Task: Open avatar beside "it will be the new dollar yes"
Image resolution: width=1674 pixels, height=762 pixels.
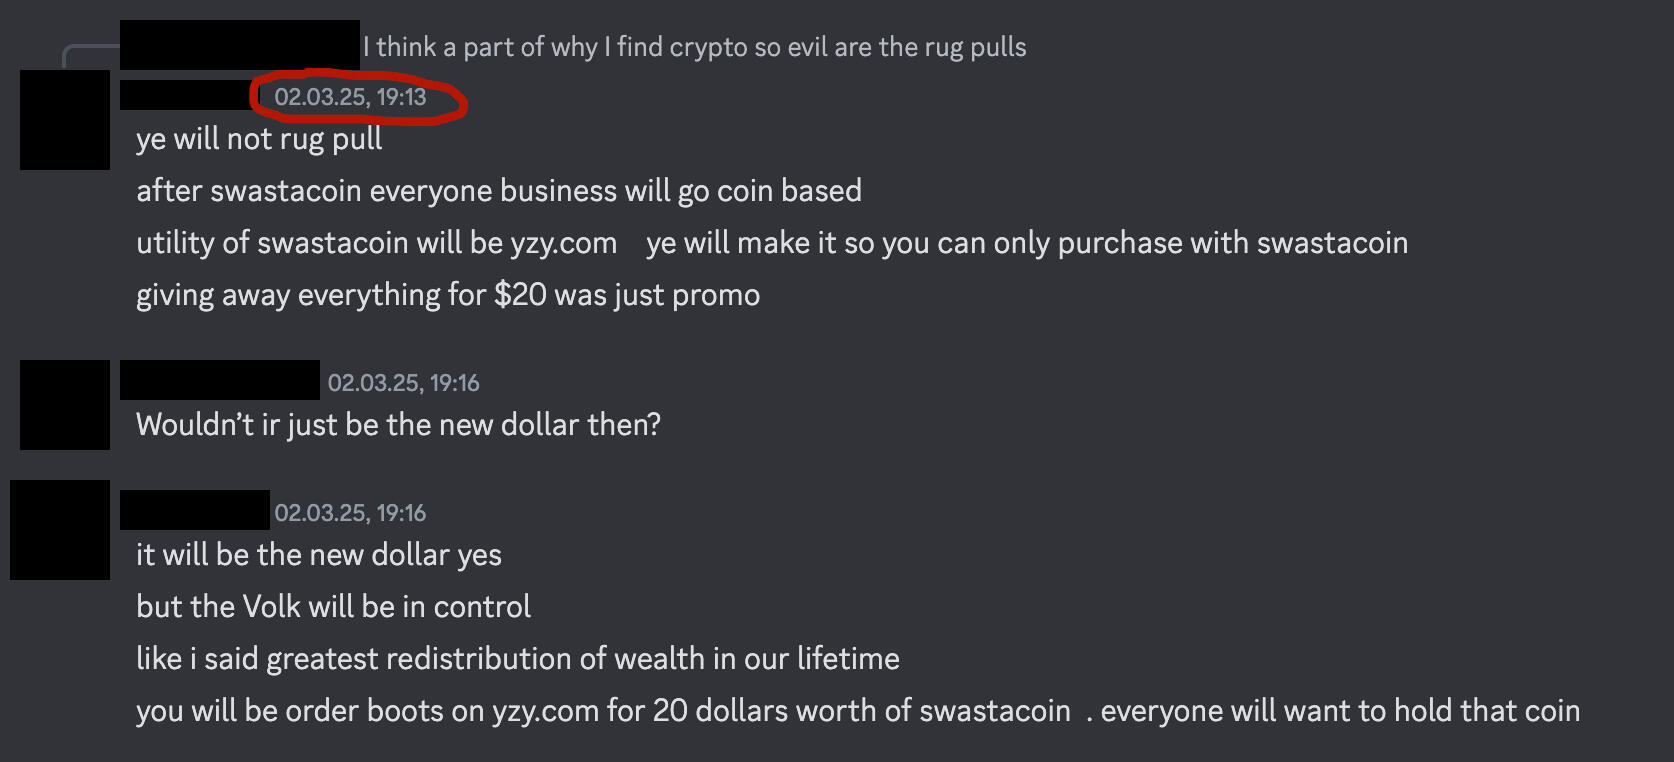Action: pyautogui.click(x=60, y=530)
